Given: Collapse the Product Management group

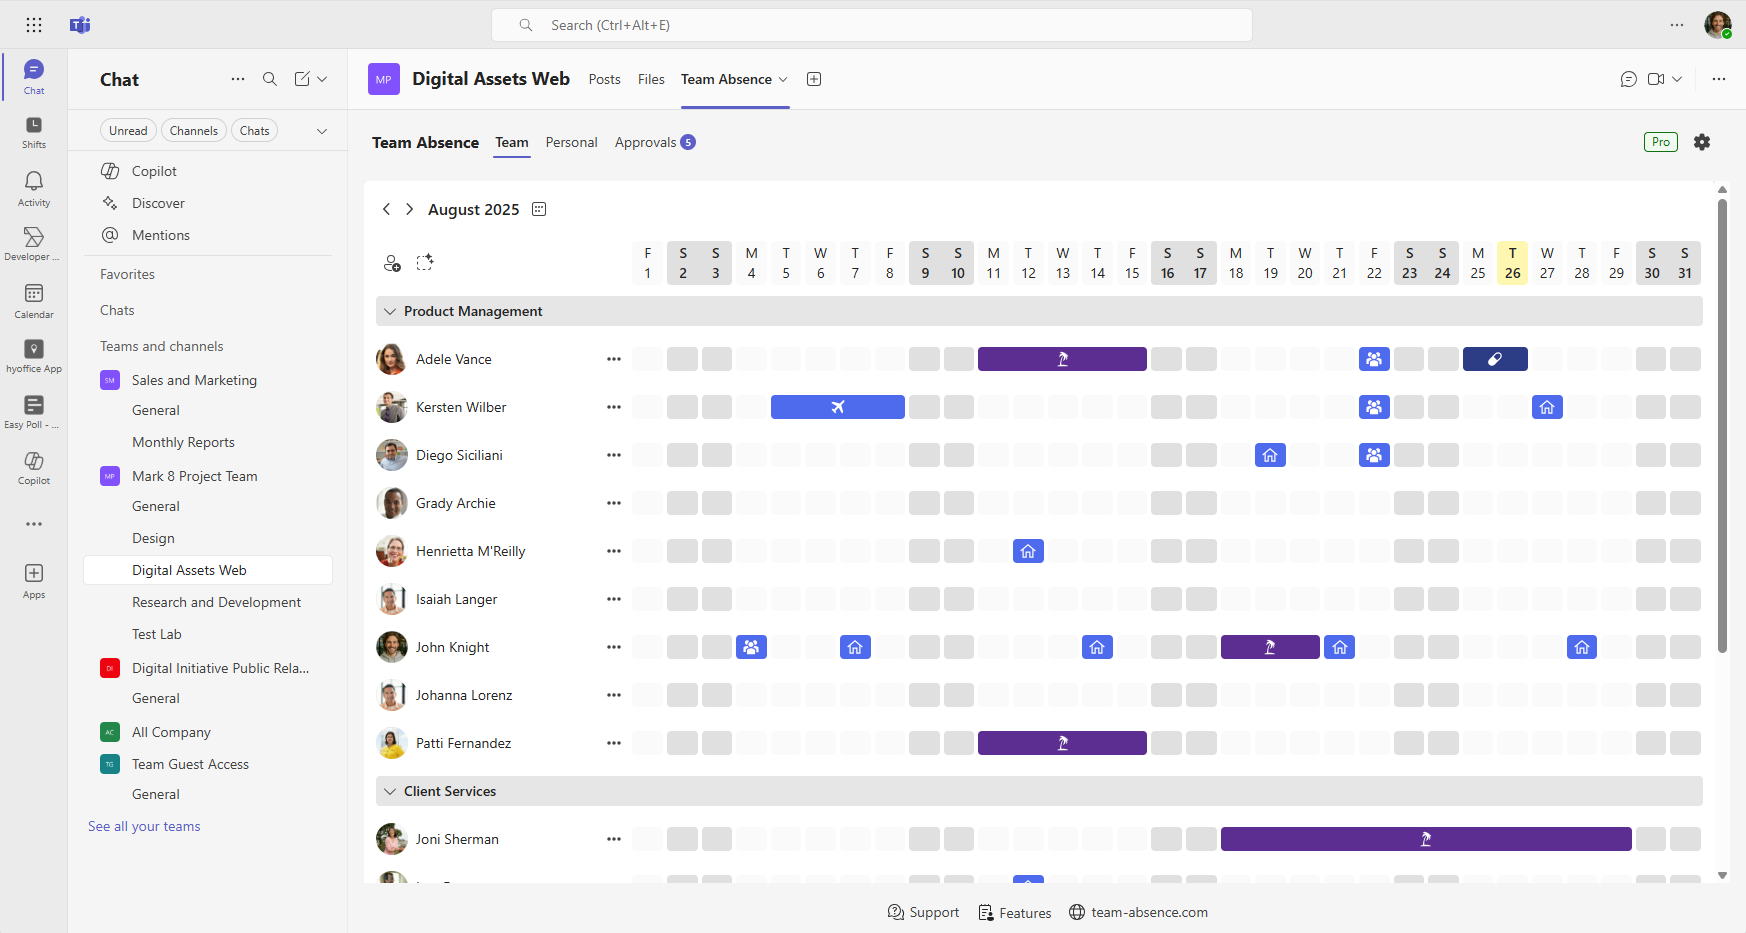Looking at the screenshot, I should [x=390, y=311].
